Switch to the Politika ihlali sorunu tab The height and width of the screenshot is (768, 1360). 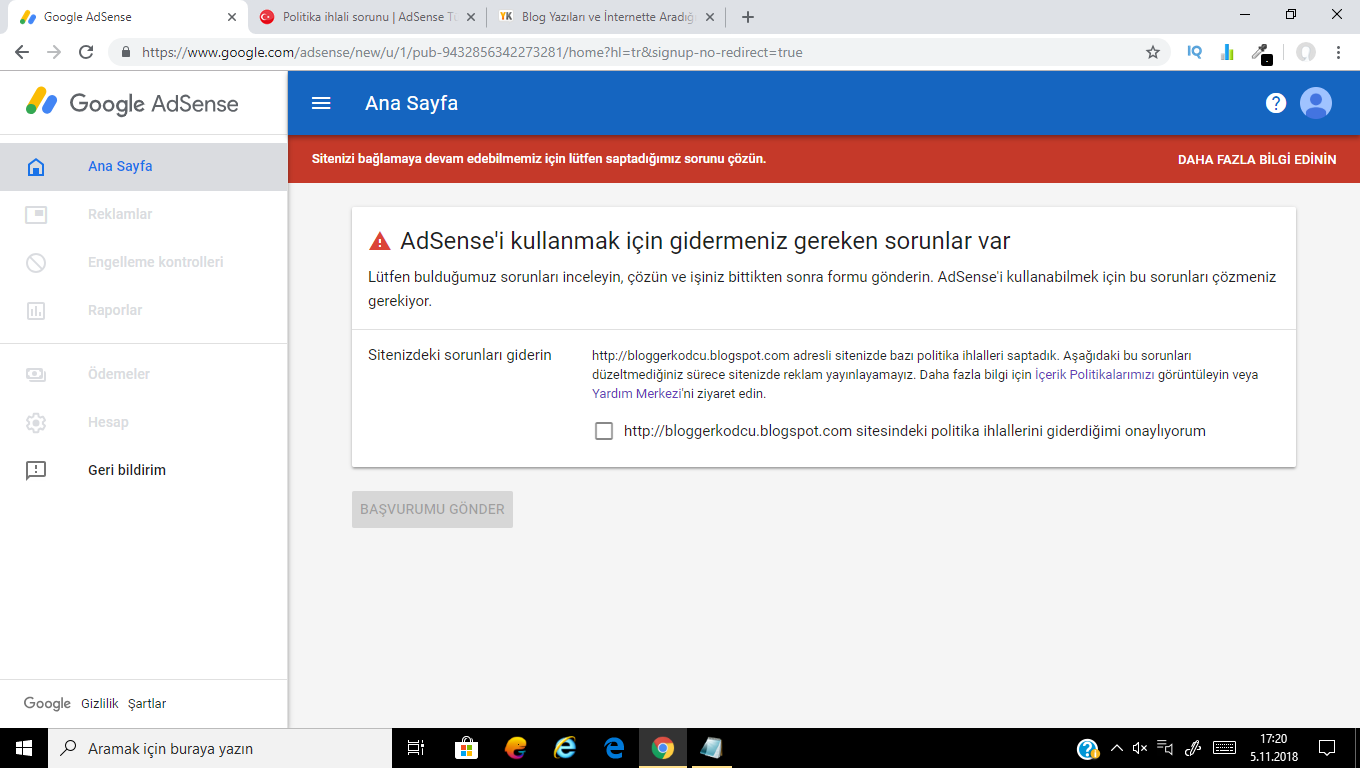[367, 17]
